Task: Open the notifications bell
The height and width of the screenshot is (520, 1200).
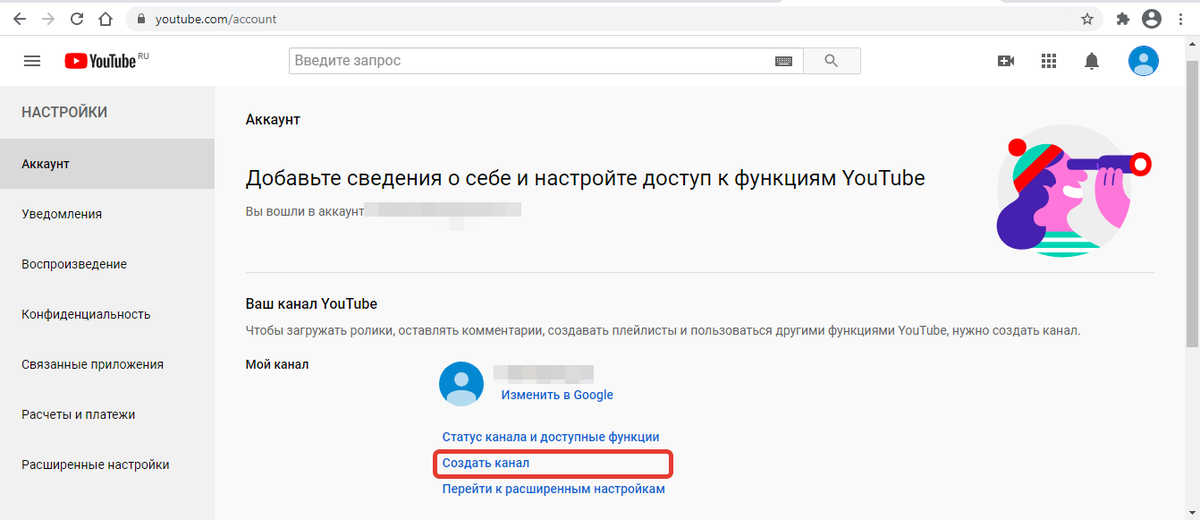Action: [x=1091, y=61]
